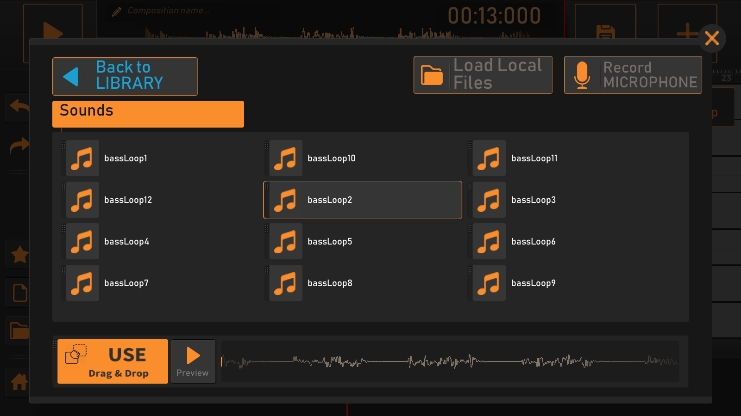Image resolution: width=741 pixels, height=416 pixels.
Task: Click the bassLoop1 music note icon
Action: (x=83, y=159)
